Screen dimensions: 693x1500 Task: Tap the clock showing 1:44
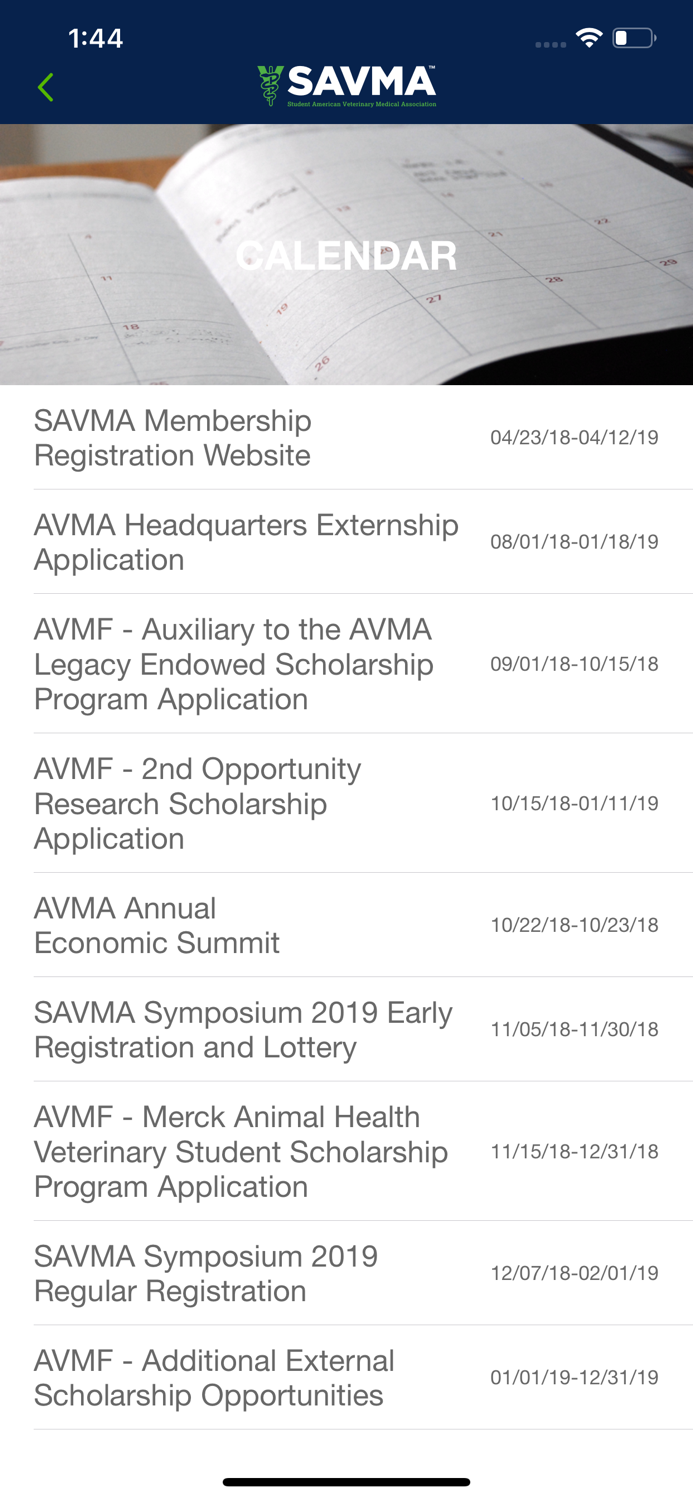pos(97,37)
